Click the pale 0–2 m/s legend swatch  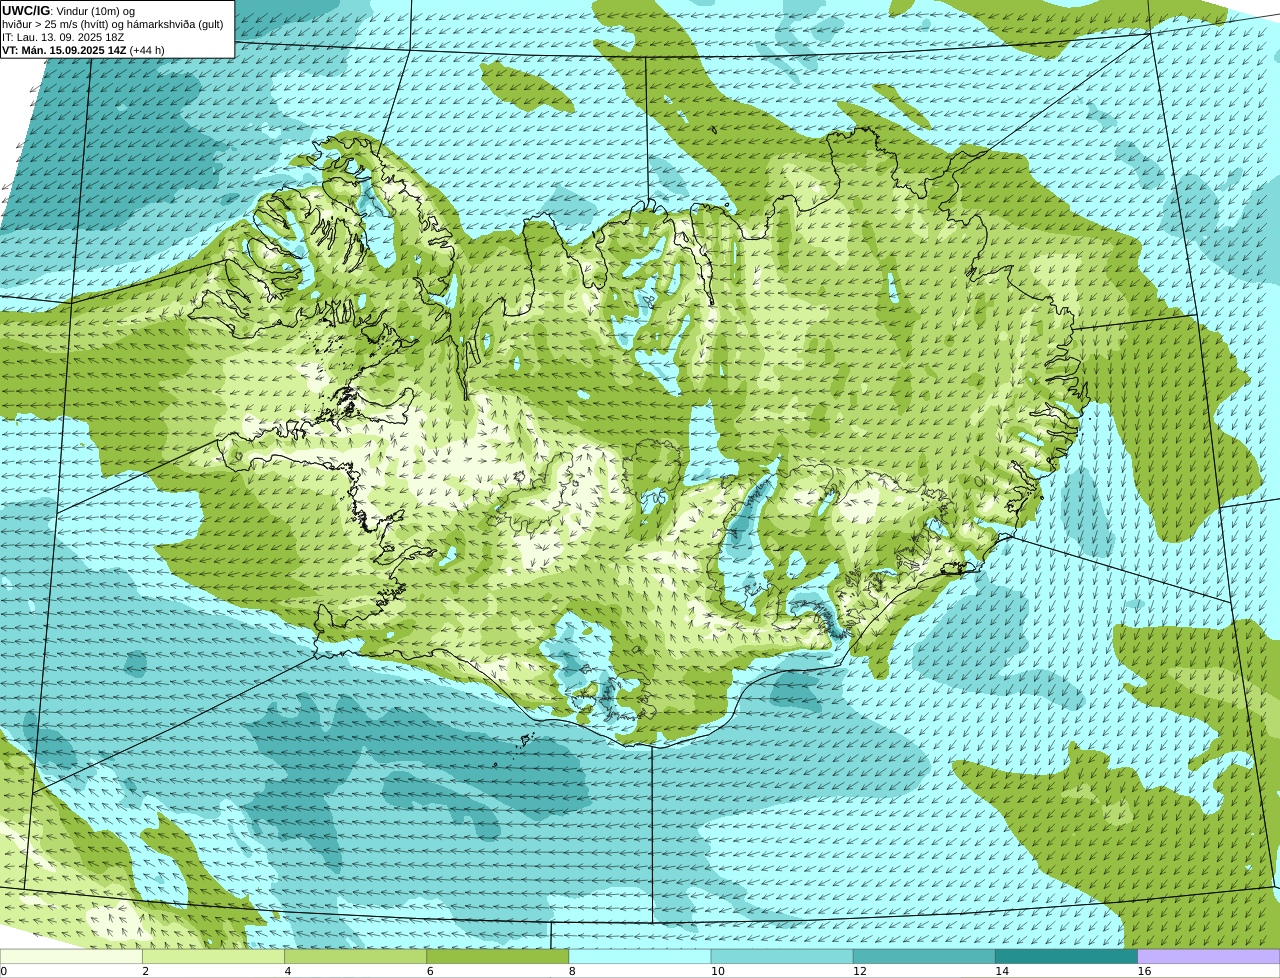[71, 957]
